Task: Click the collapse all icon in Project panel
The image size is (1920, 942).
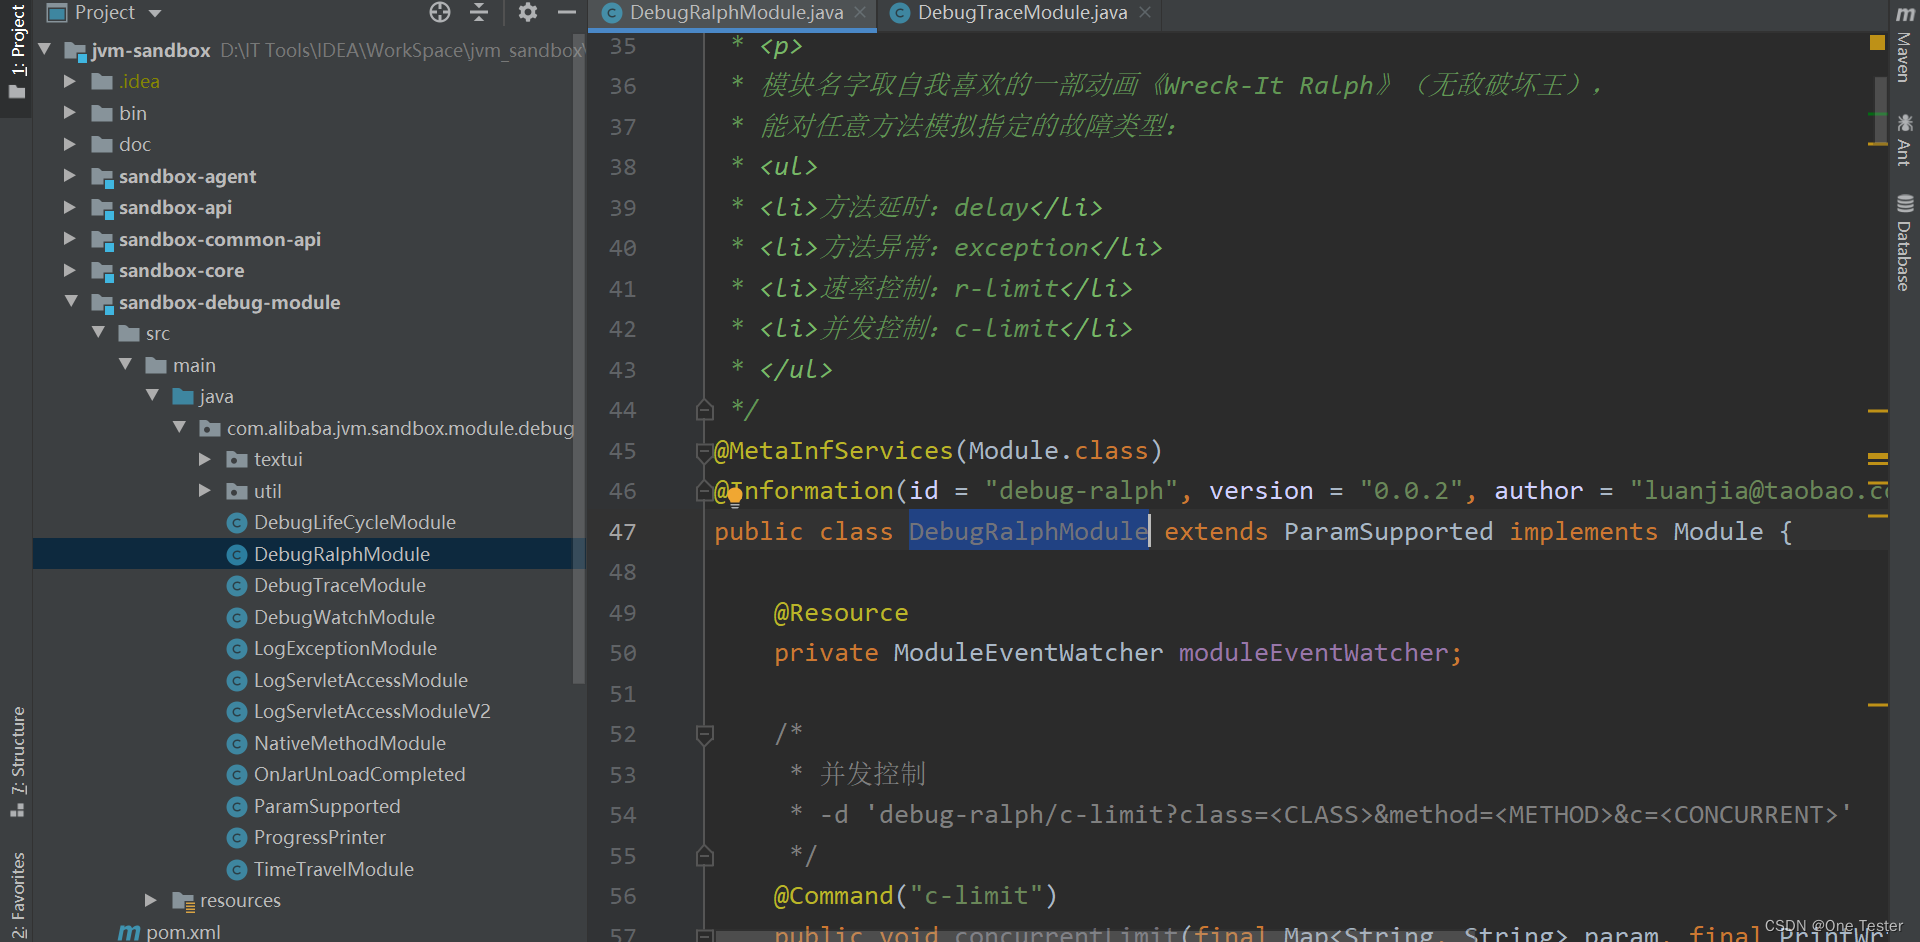Action: pos(479,12)
